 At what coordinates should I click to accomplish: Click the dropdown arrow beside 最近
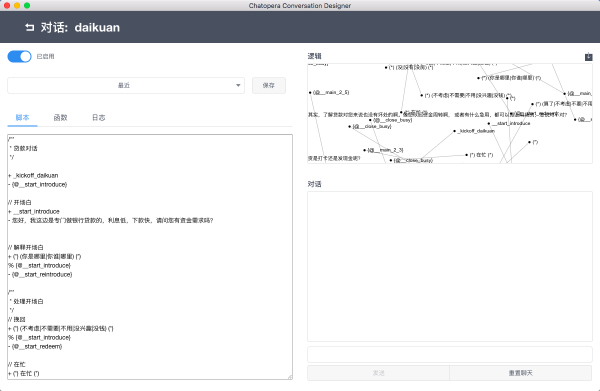(x=238, y=85)
